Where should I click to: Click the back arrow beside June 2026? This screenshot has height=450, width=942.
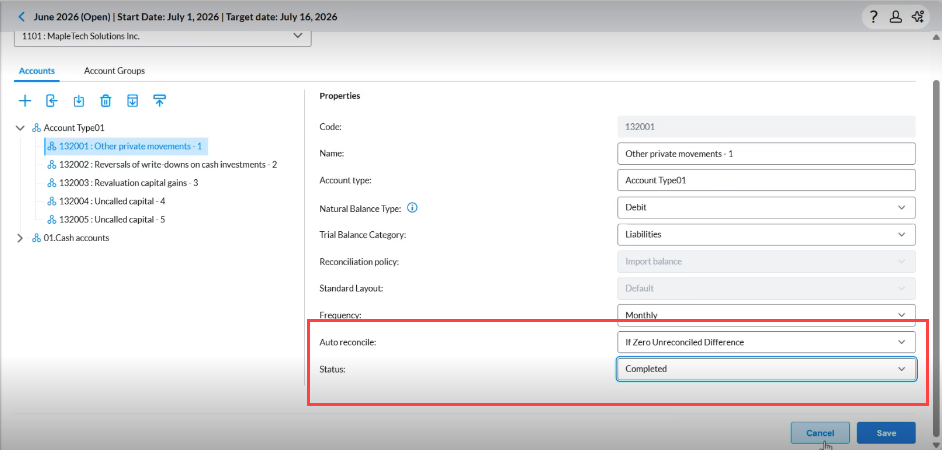(x=22, y=17)
